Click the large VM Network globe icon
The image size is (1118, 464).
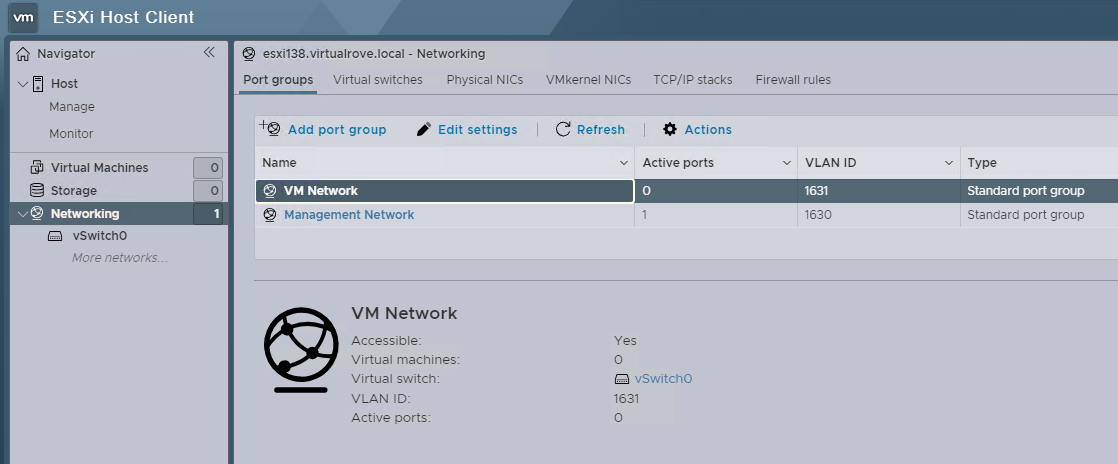coord(301,350)
